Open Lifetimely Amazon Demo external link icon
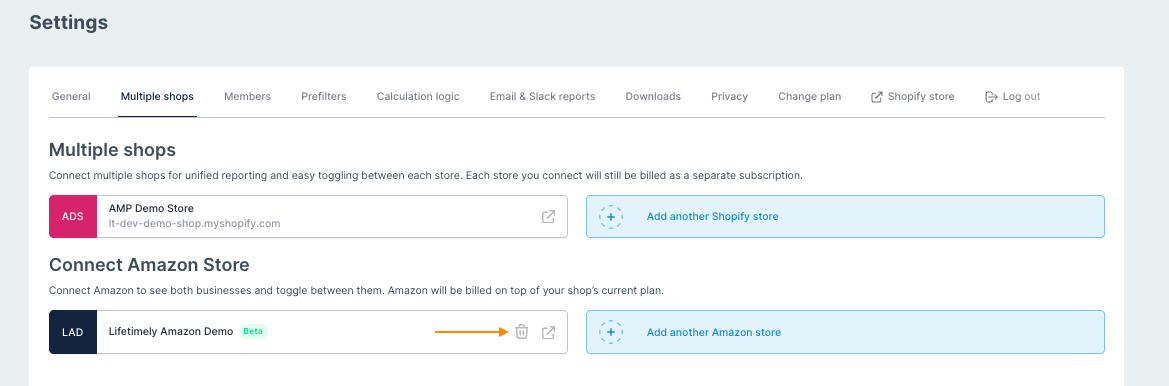Screen dimensions: 1169x386 coord(548,332)
